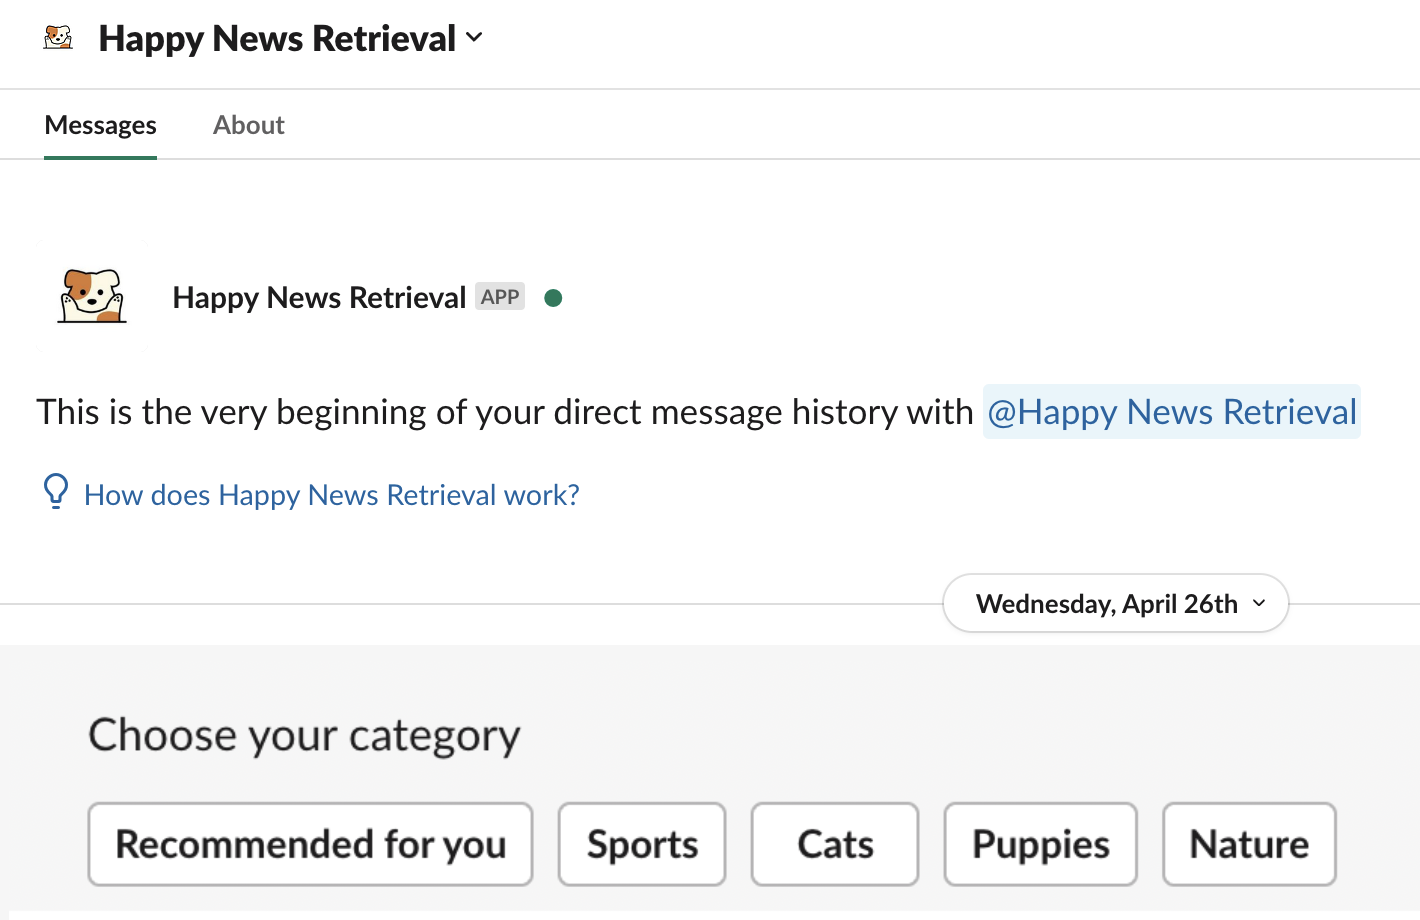
Task: Pick the Cats category button
Action: pyautogui.click(x=835, y=844)
